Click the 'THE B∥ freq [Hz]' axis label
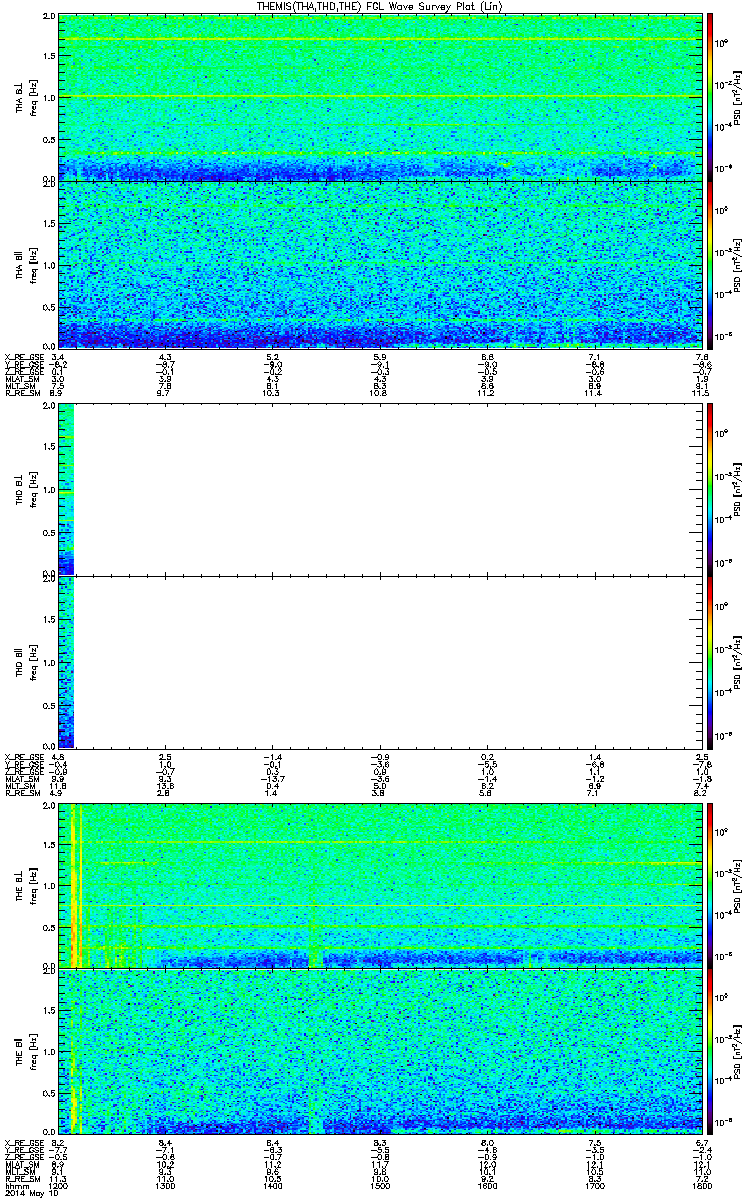Viewport: 750px width, 1200px height. [x=27, y=1050]
